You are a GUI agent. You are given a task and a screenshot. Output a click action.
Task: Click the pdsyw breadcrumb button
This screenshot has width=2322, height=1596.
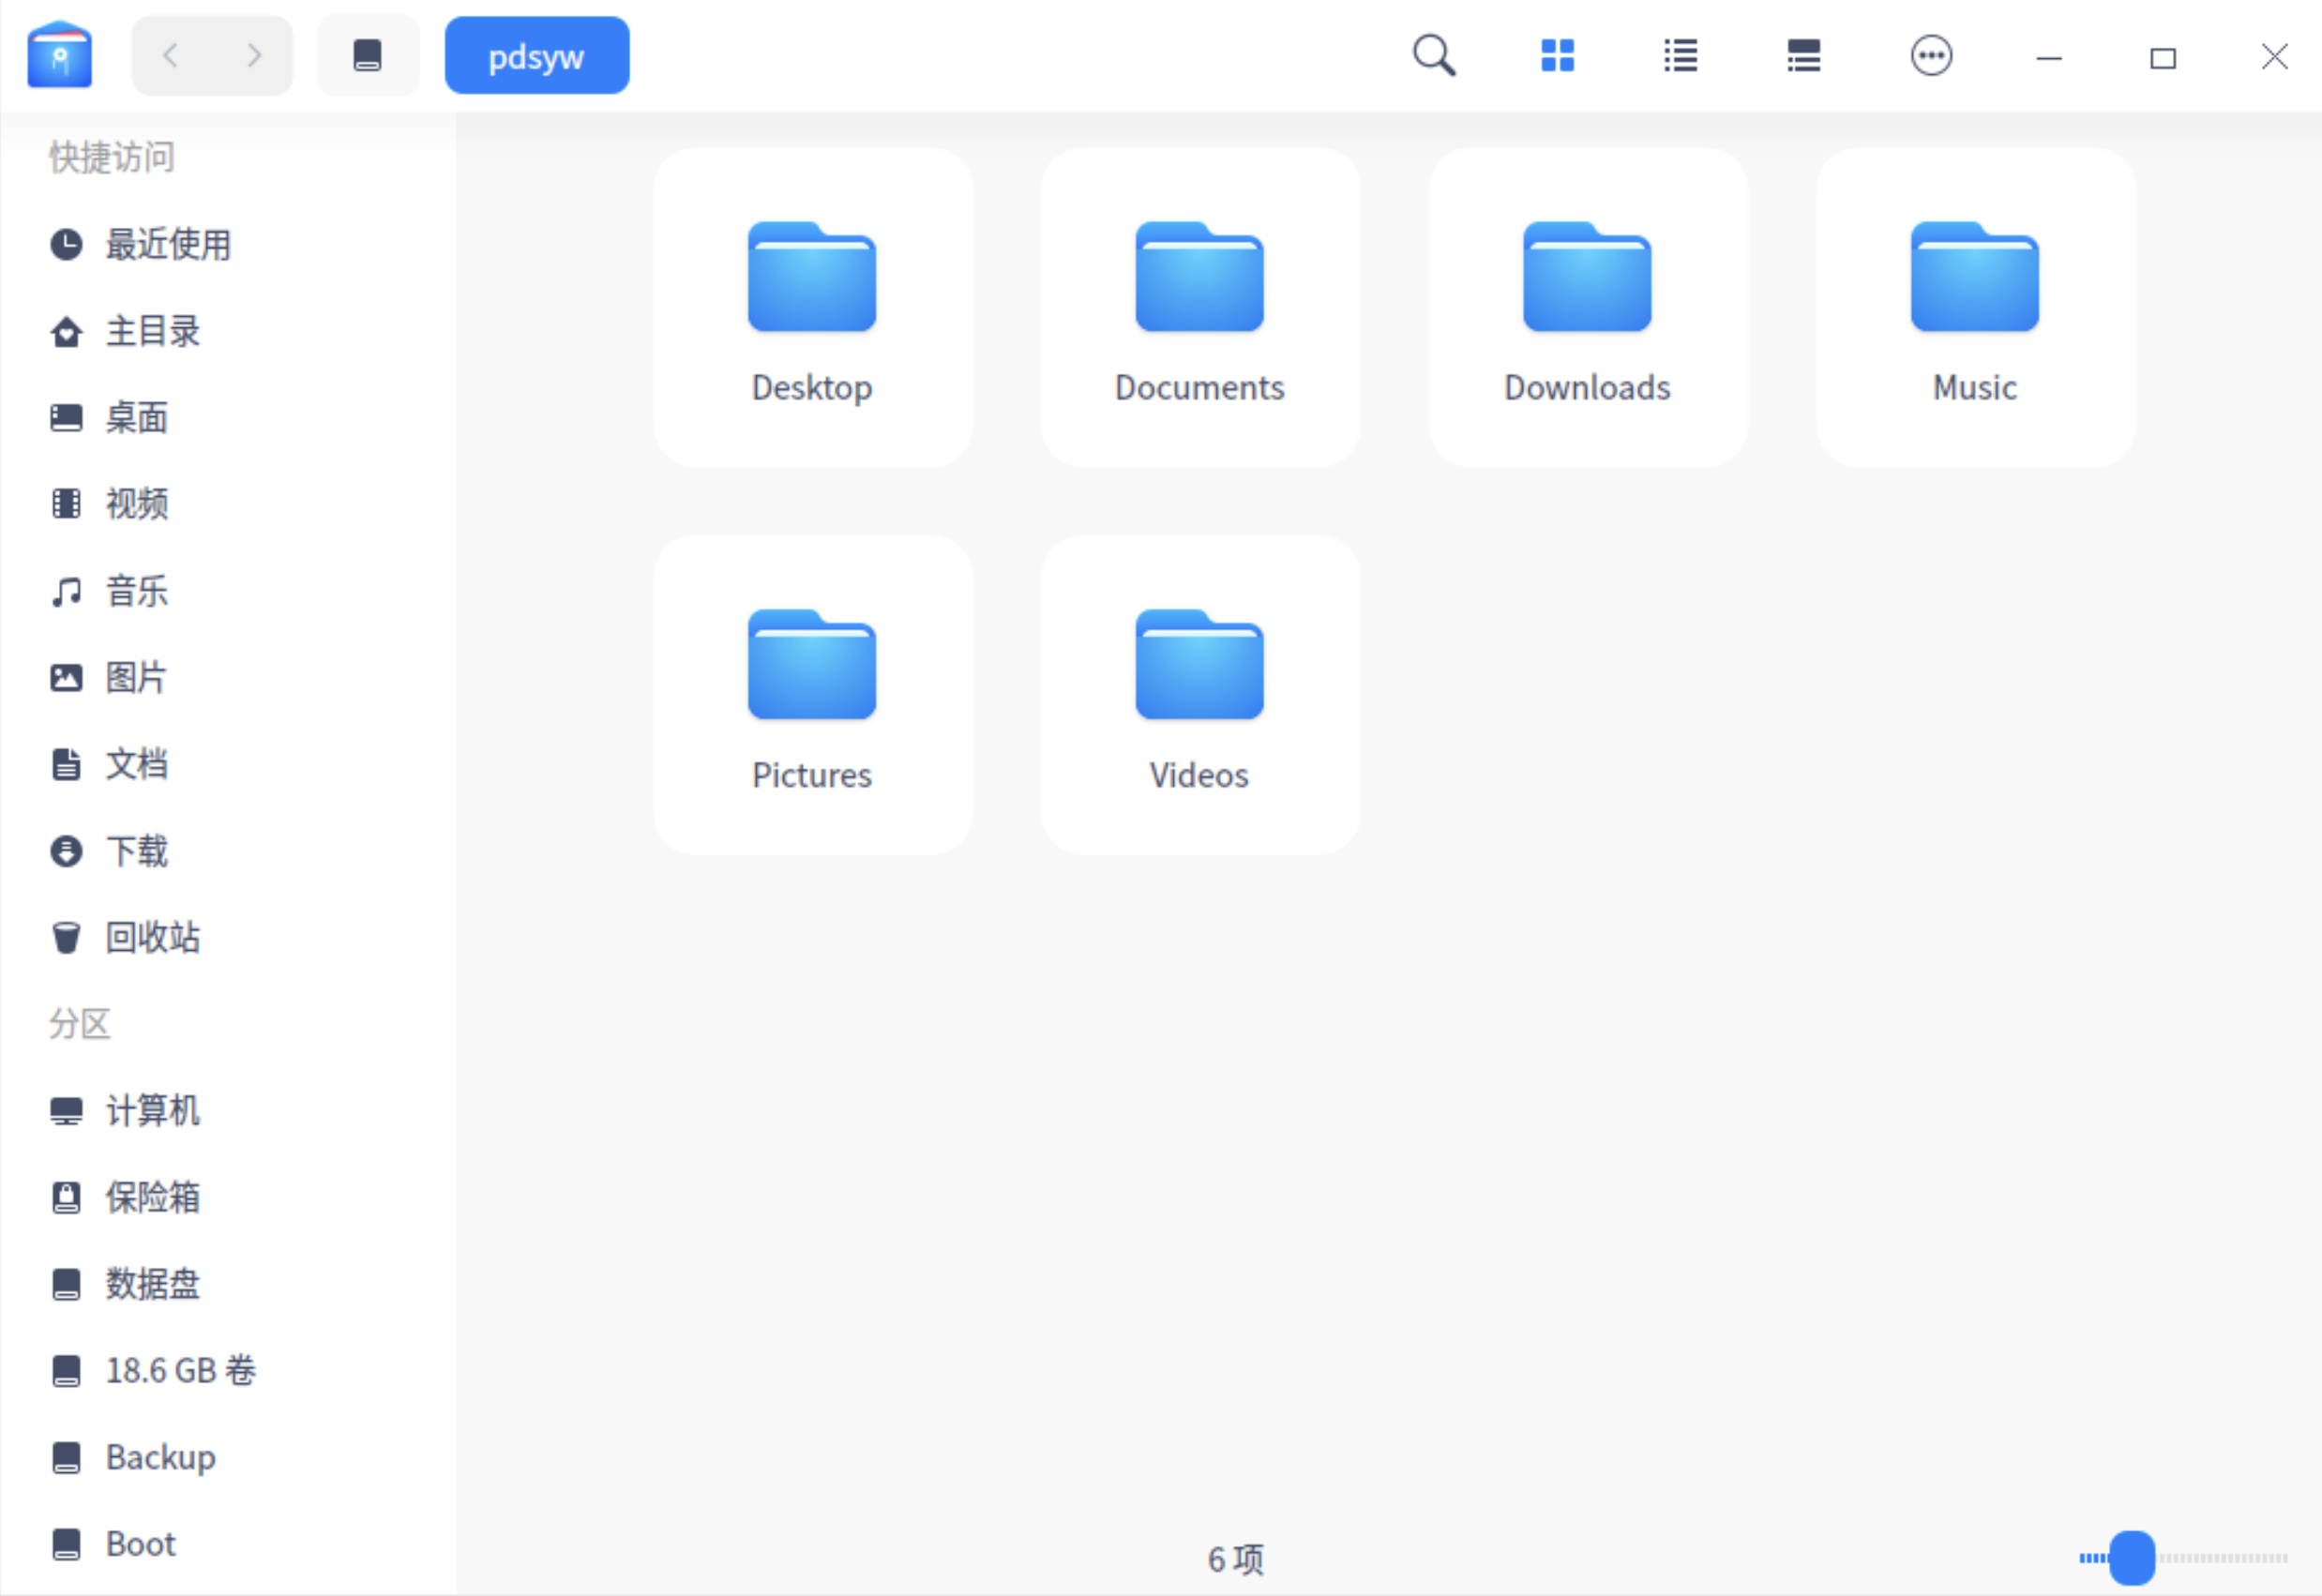[x=537, y=55]
